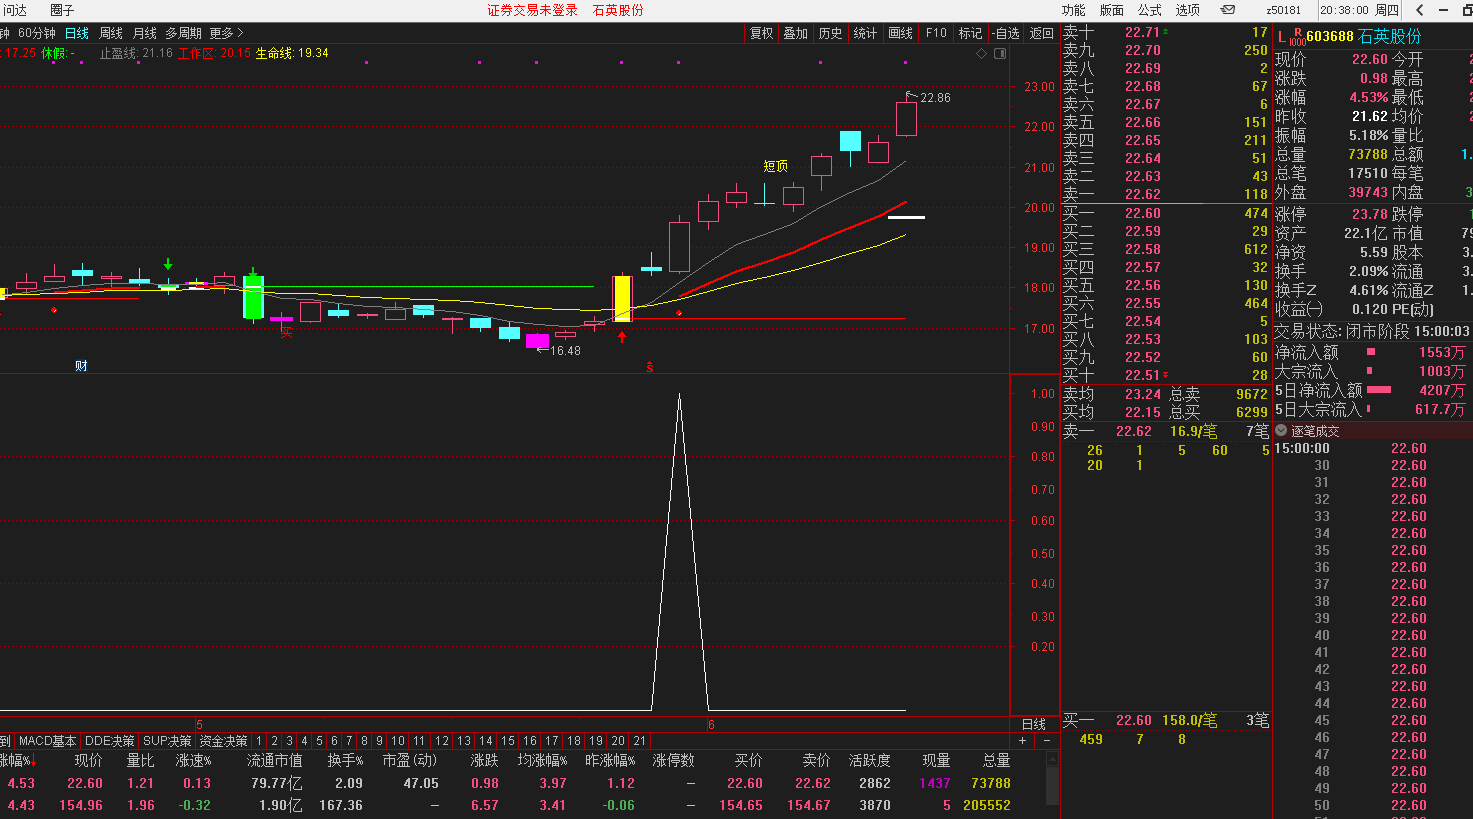Switch to the 60分钟 period
Viewport: 1473px width, 819px height.
pos(37,33)
